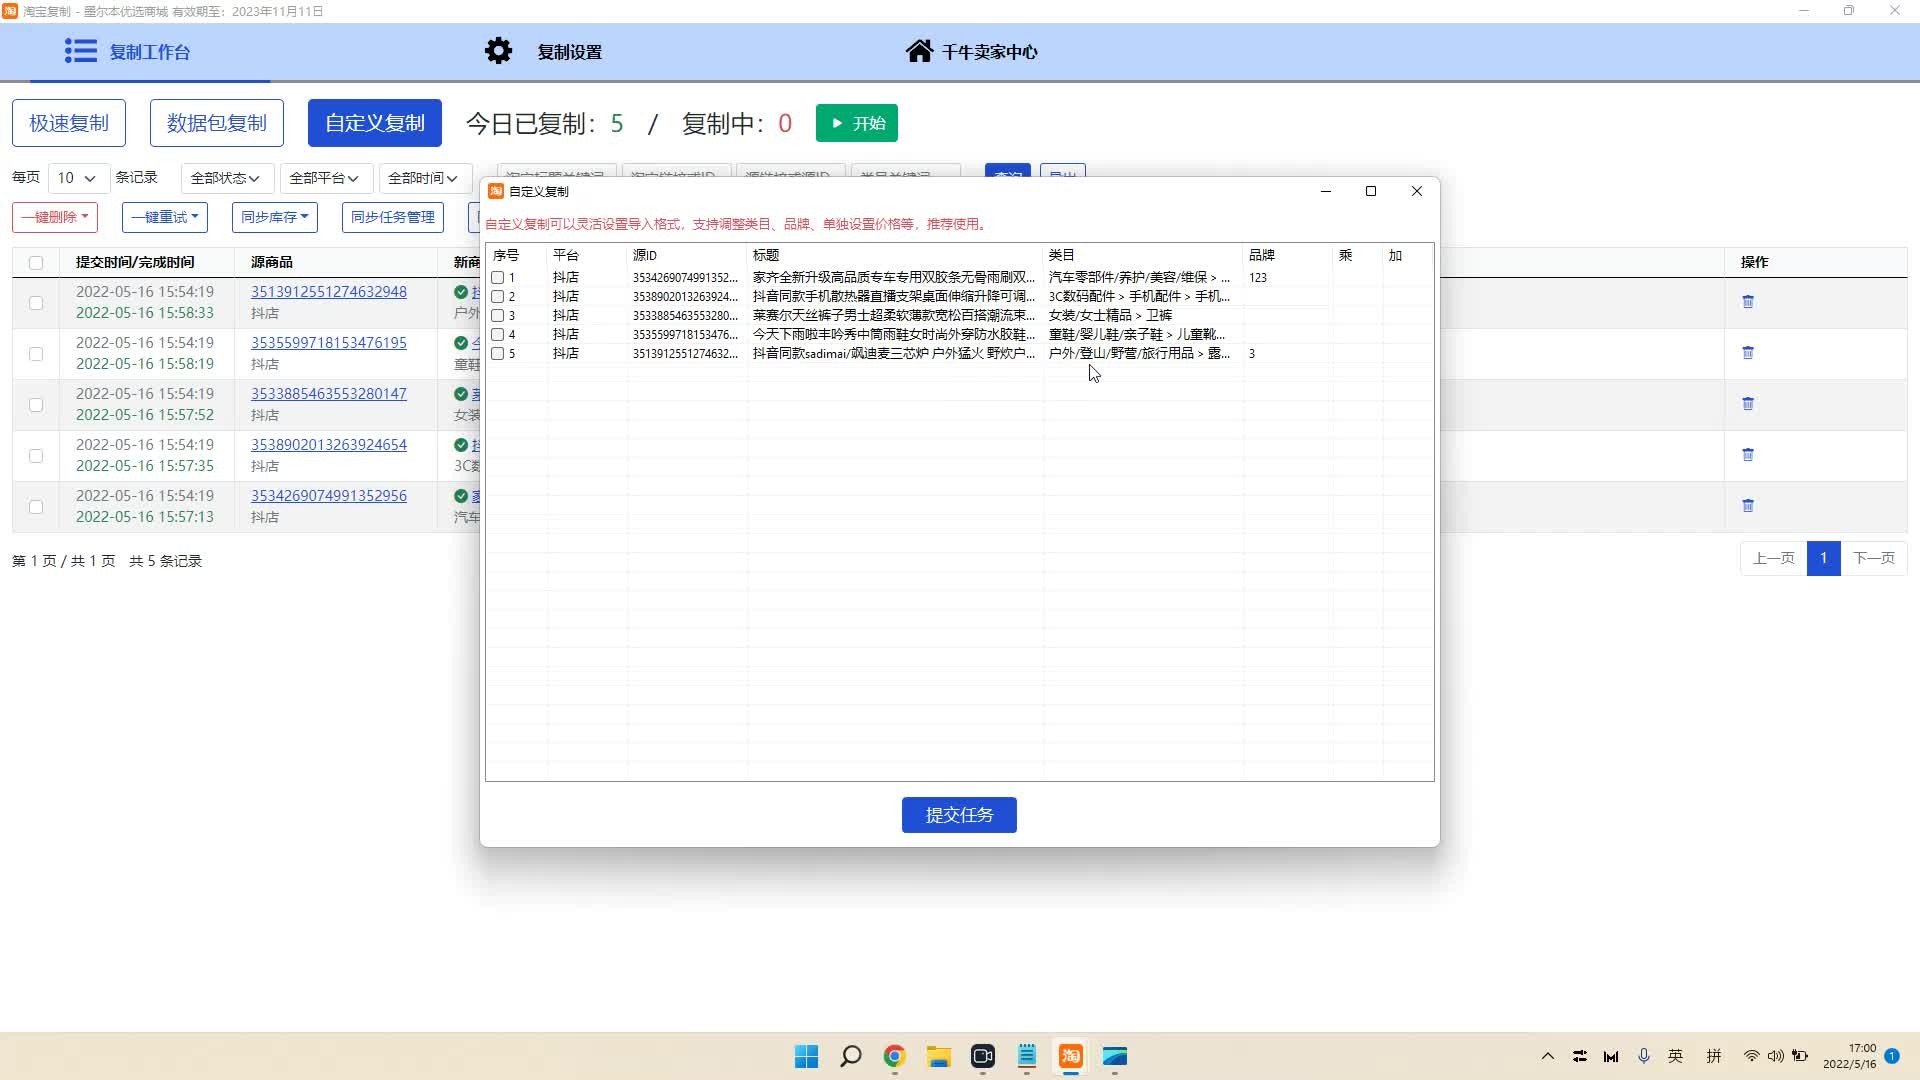Image resolution: width=1920 pixels, height=1080 pixels.
Task: Toggle the select-all checkbox in table header
Action: coord(36,263)
